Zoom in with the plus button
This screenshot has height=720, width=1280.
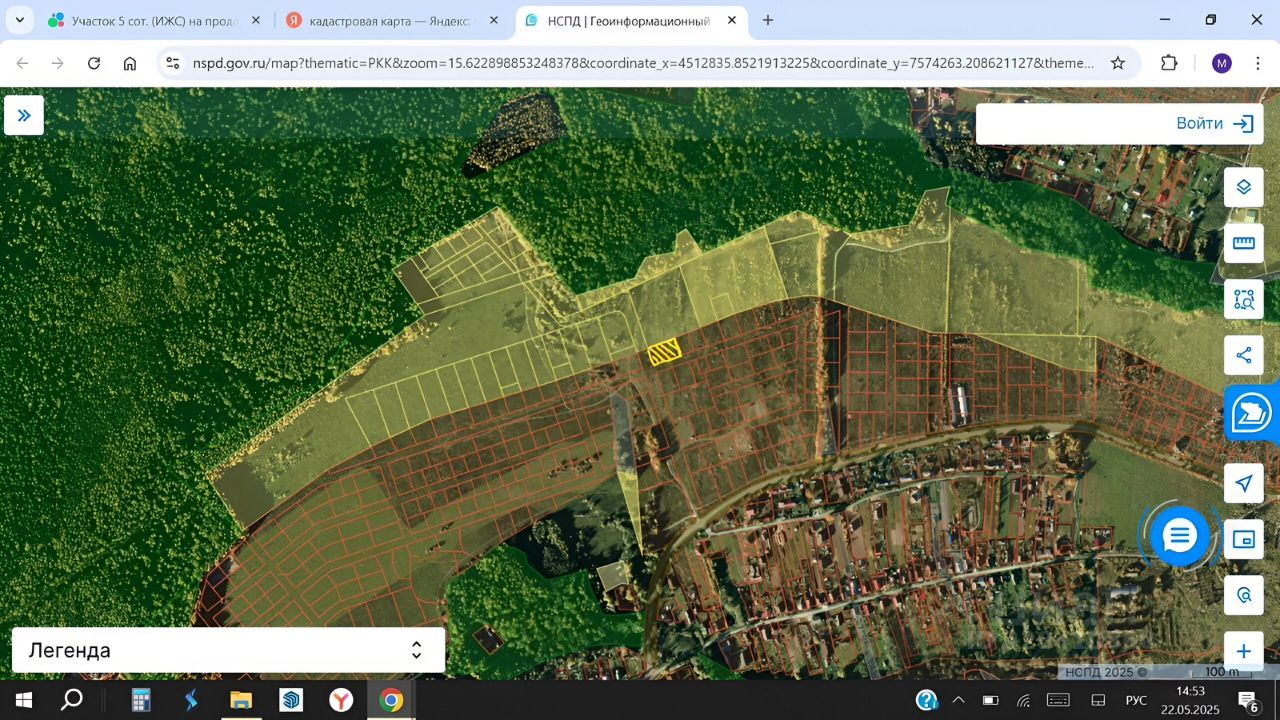[x=1244, y=651]
